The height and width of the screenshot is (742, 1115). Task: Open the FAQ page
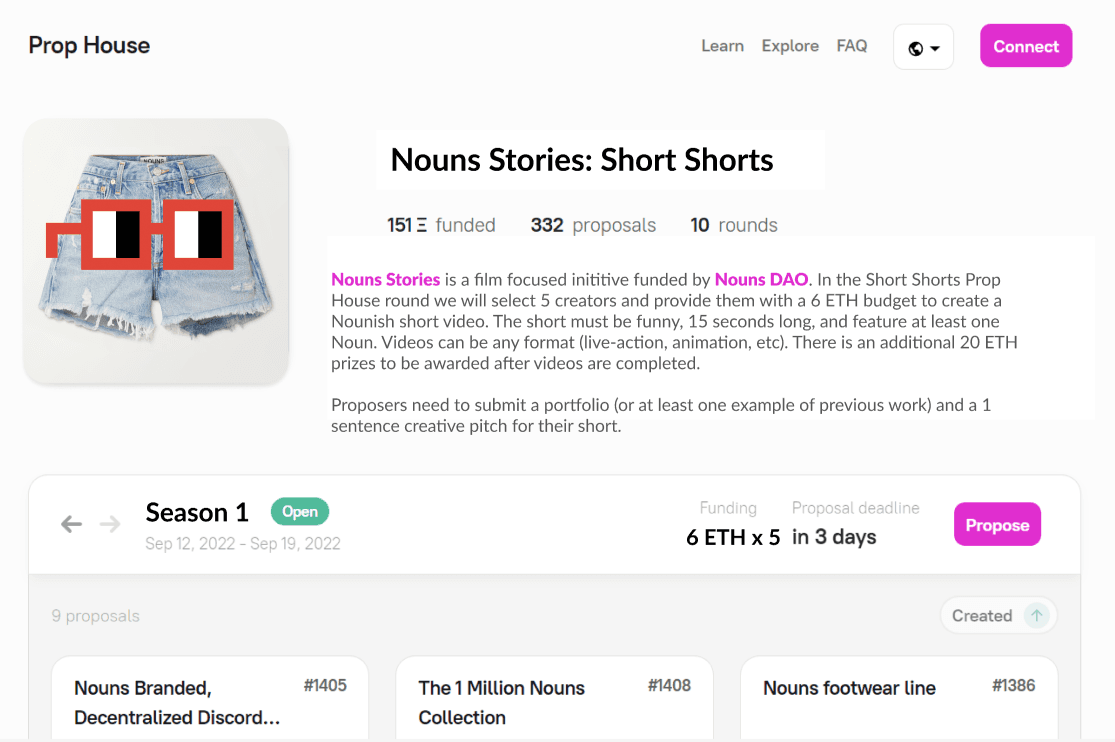(x=852, y=46)
